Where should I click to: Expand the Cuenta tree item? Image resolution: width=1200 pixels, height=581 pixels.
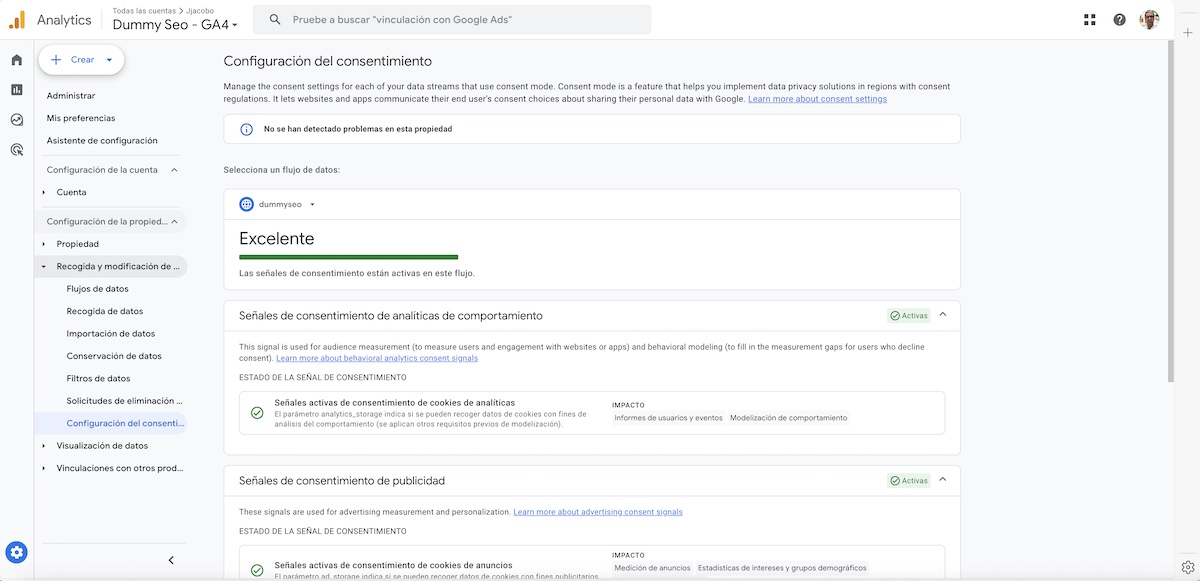44,192
